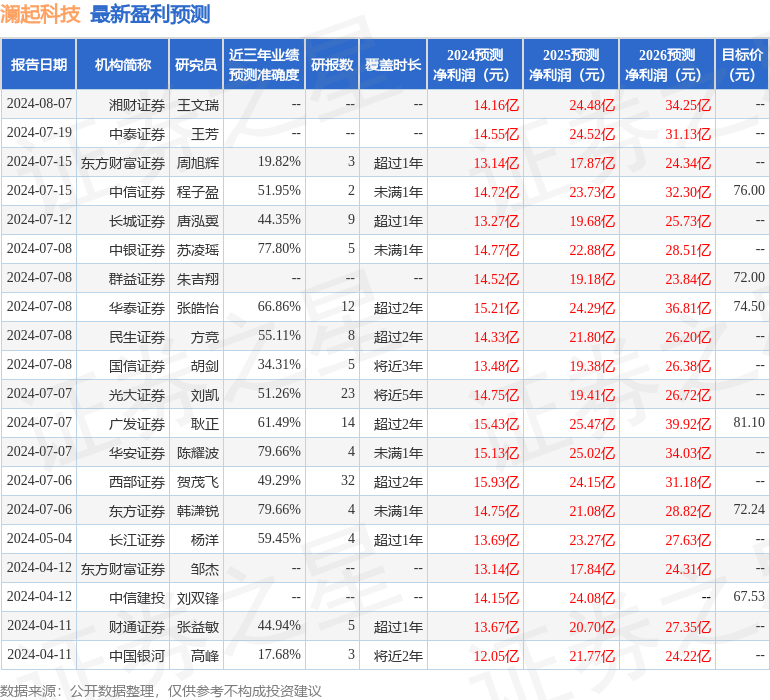This screenshot has height=700, width=770.
Task: Click accuracy value 77.80%
Action: [279, 249]
